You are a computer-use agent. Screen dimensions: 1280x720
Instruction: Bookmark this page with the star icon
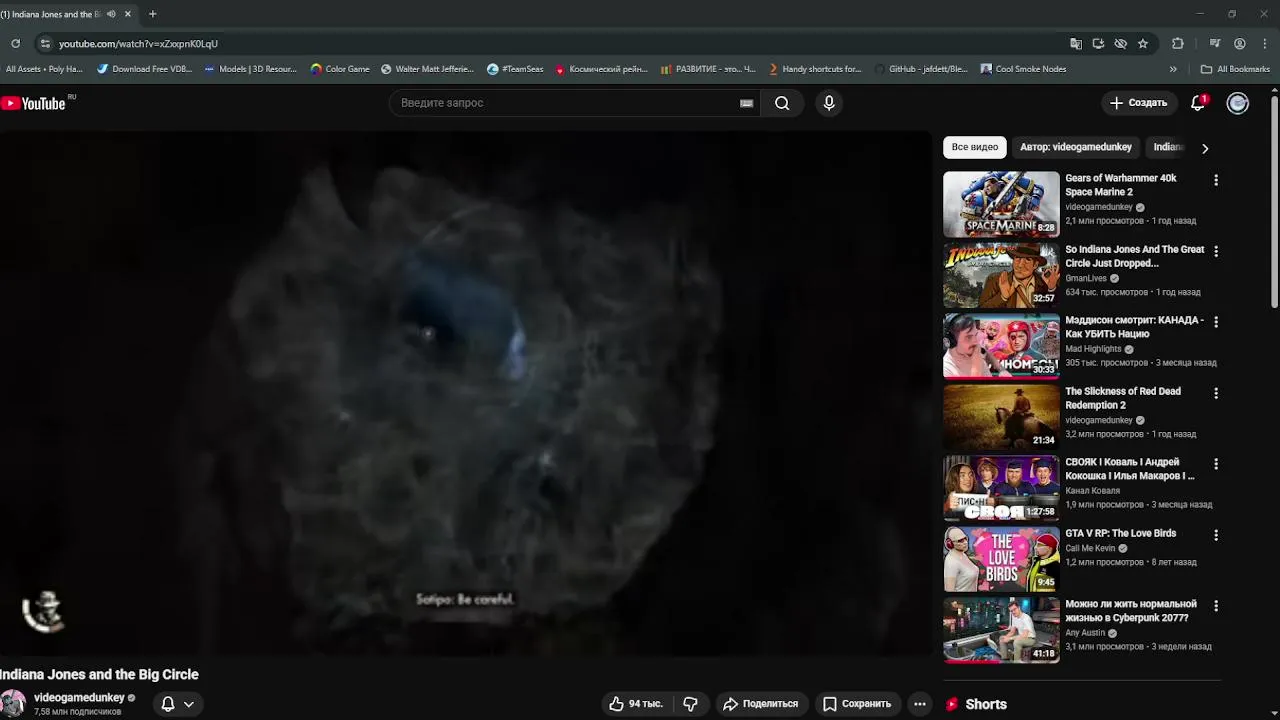[1143, 44]
